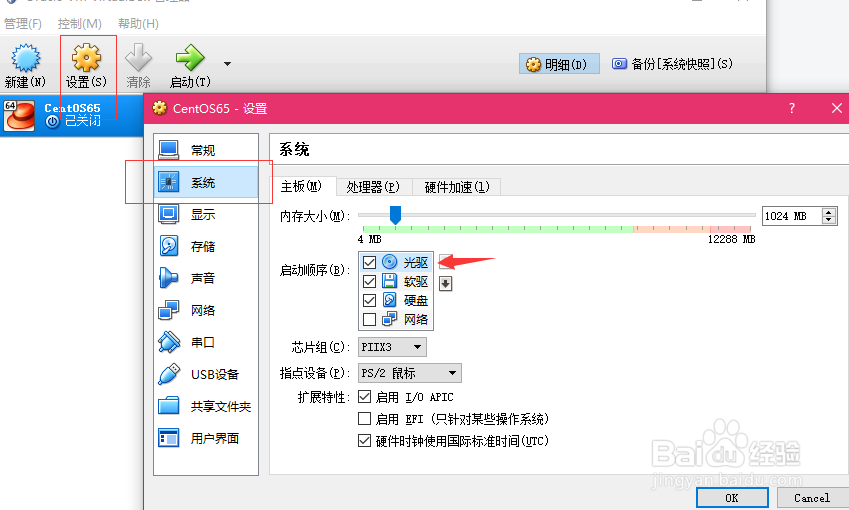Select the 软驱 floppy disk icon
The height and width of the screenshot is (510, 849).
(x=389, y=281)
